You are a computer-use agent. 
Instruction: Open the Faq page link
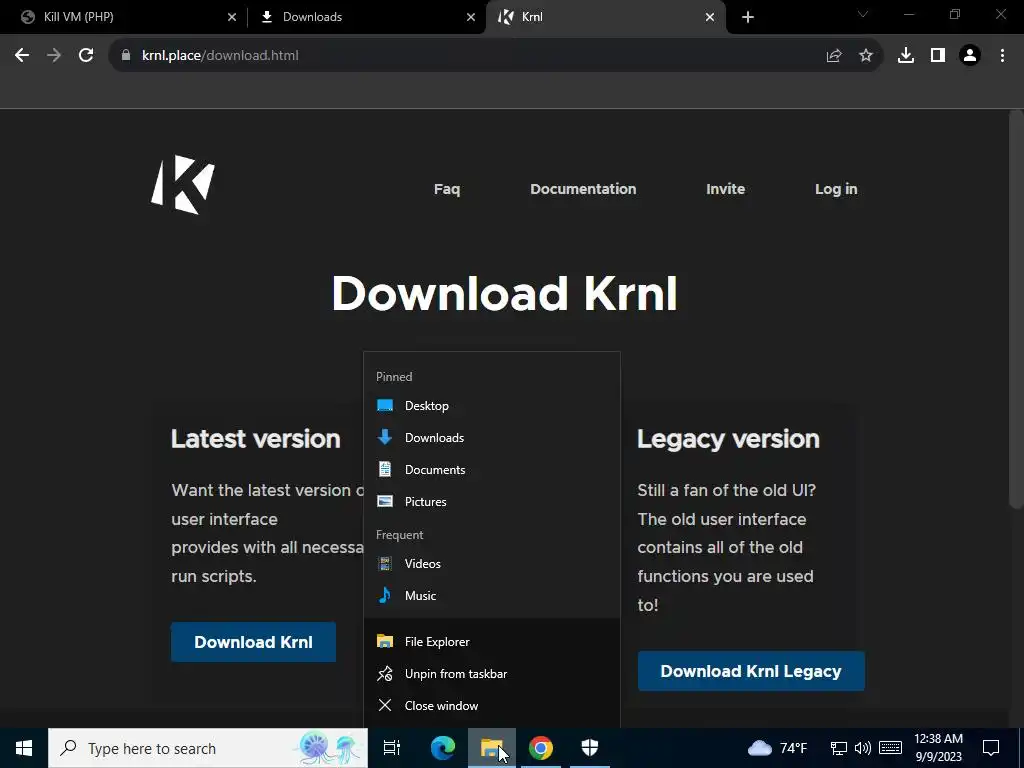click(x=447, y=189)
